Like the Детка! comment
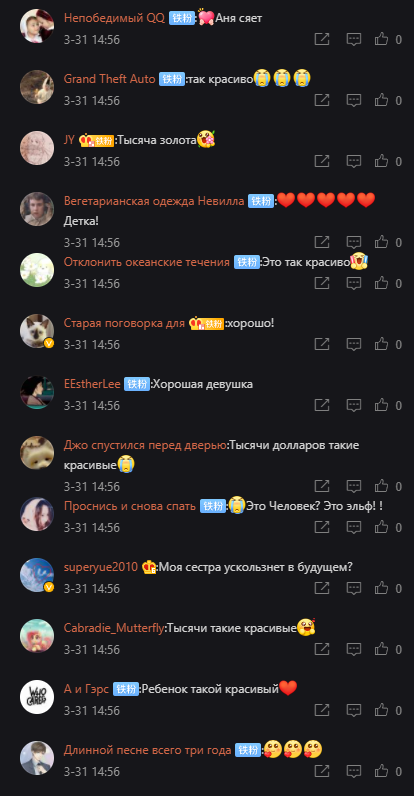The width and height of the screenshot is (414, 796). pos(382,243)
